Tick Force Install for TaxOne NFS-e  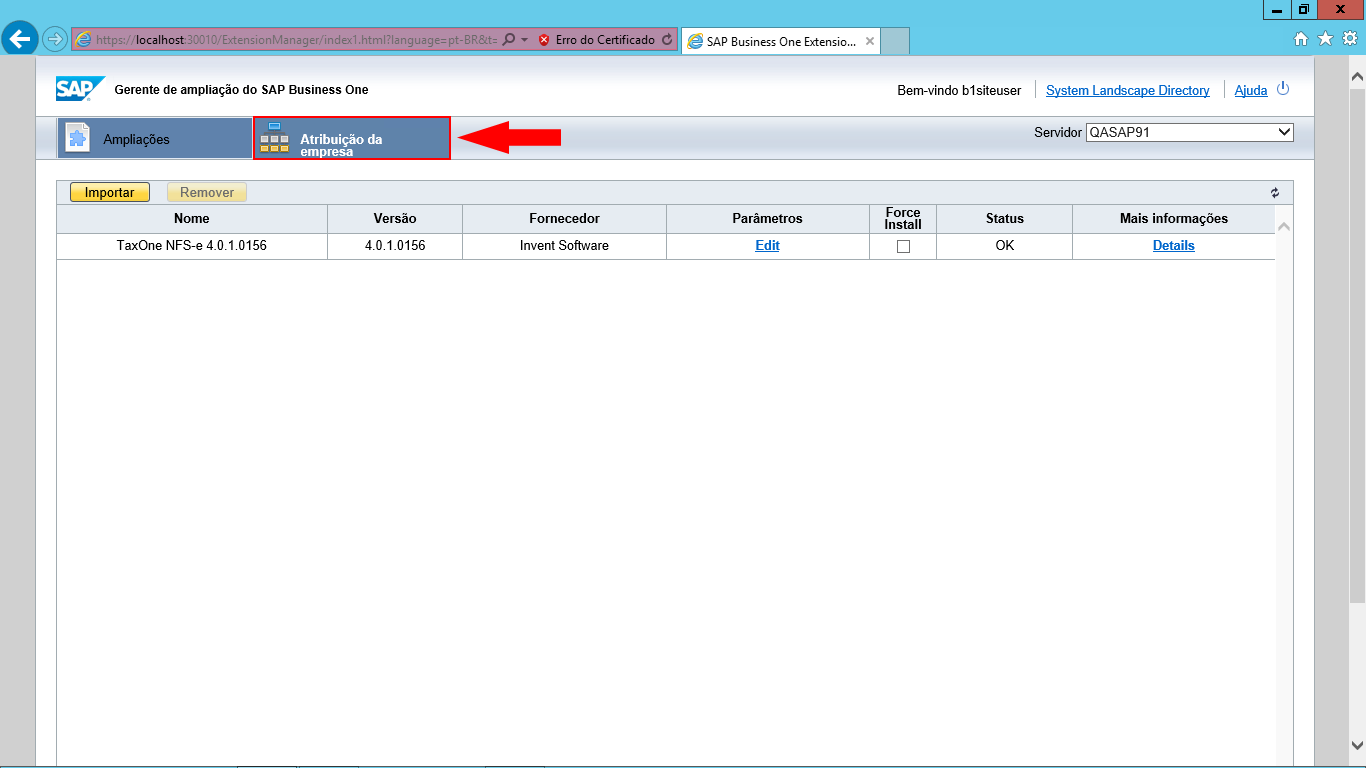[x=903, y=246]
